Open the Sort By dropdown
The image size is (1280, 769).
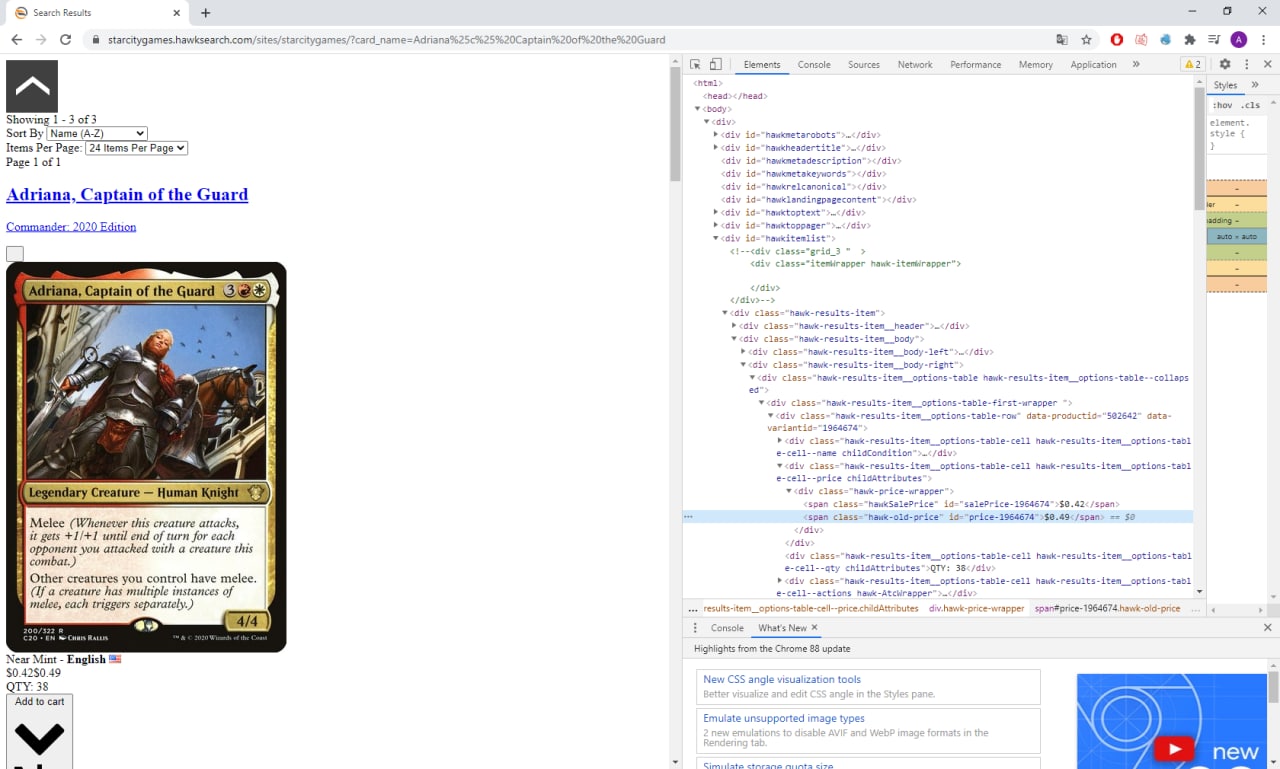97,133
